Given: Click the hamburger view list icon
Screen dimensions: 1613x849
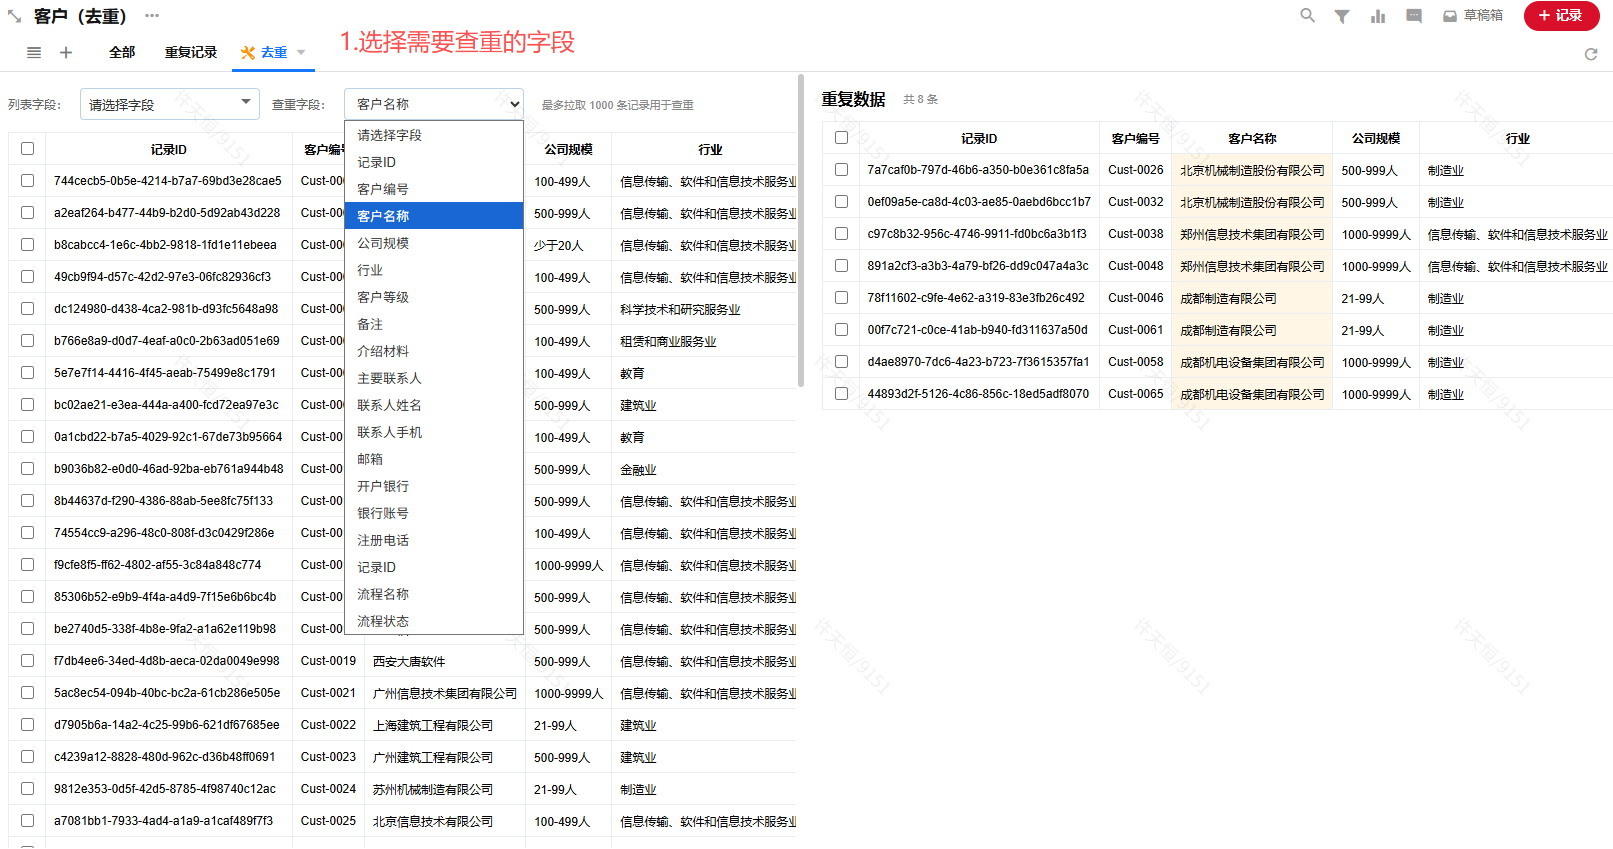Looking at the screenshot, I should click(34, 52).
